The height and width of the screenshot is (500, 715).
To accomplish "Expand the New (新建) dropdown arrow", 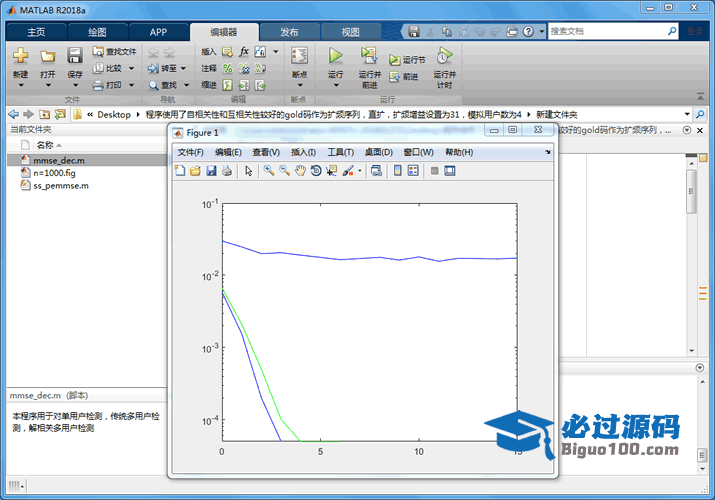I will pos(21,82).
